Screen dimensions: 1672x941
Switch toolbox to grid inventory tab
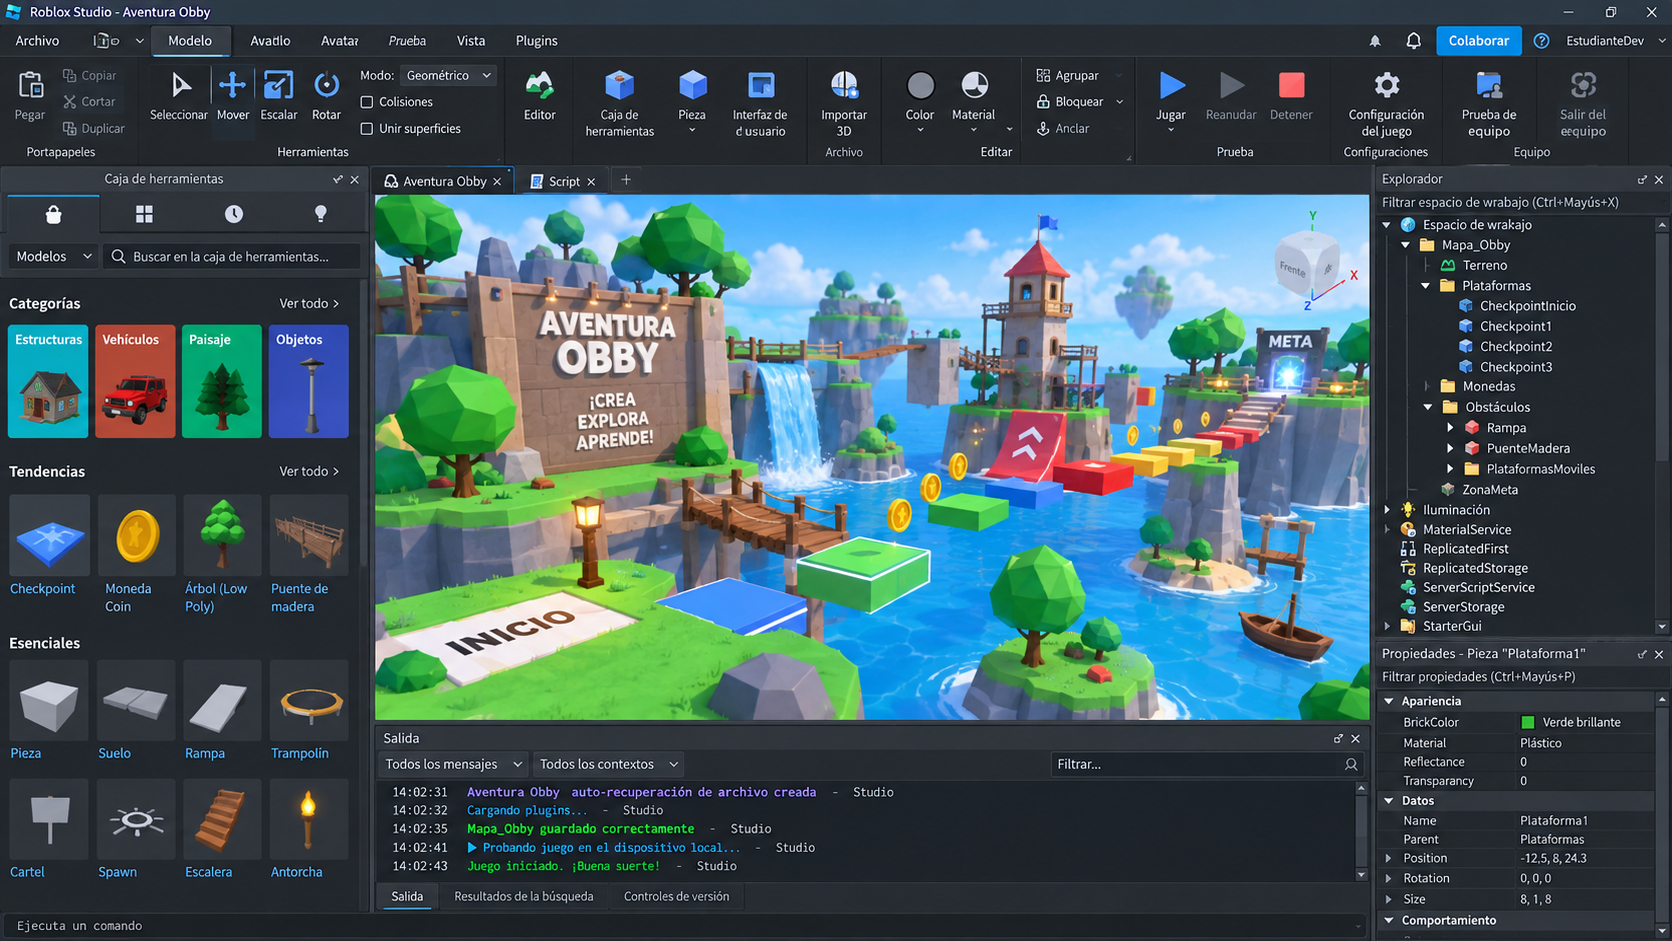(144, 214)
